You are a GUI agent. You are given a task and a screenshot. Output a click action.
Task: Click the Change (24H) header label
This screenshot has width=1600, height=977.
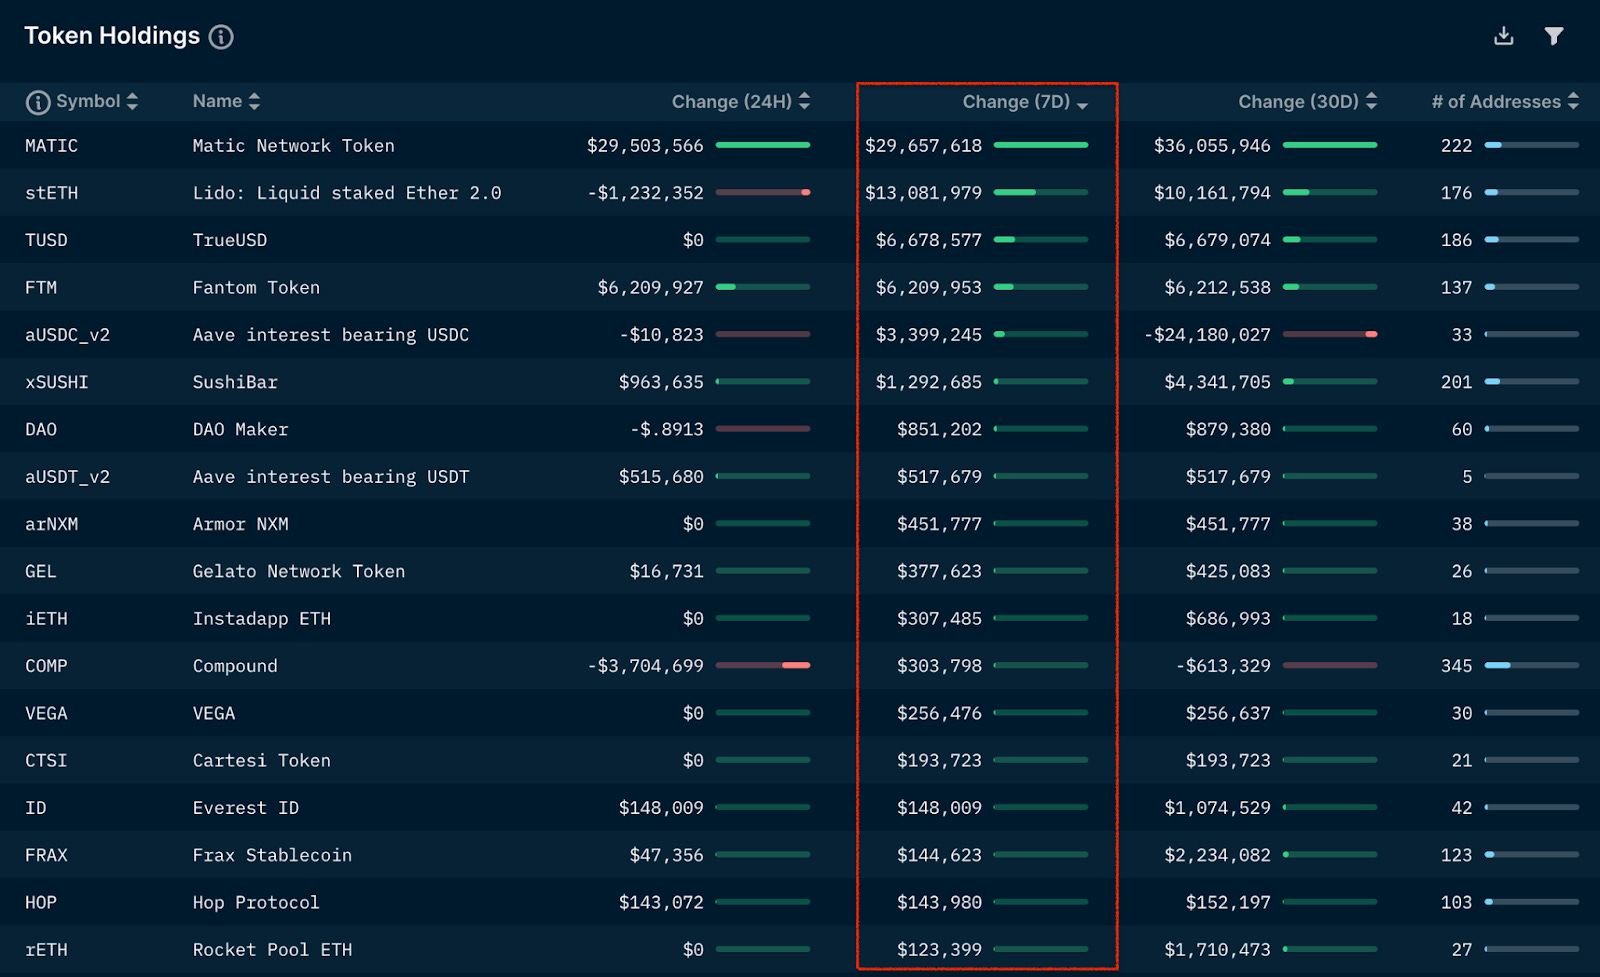(732, 102)
